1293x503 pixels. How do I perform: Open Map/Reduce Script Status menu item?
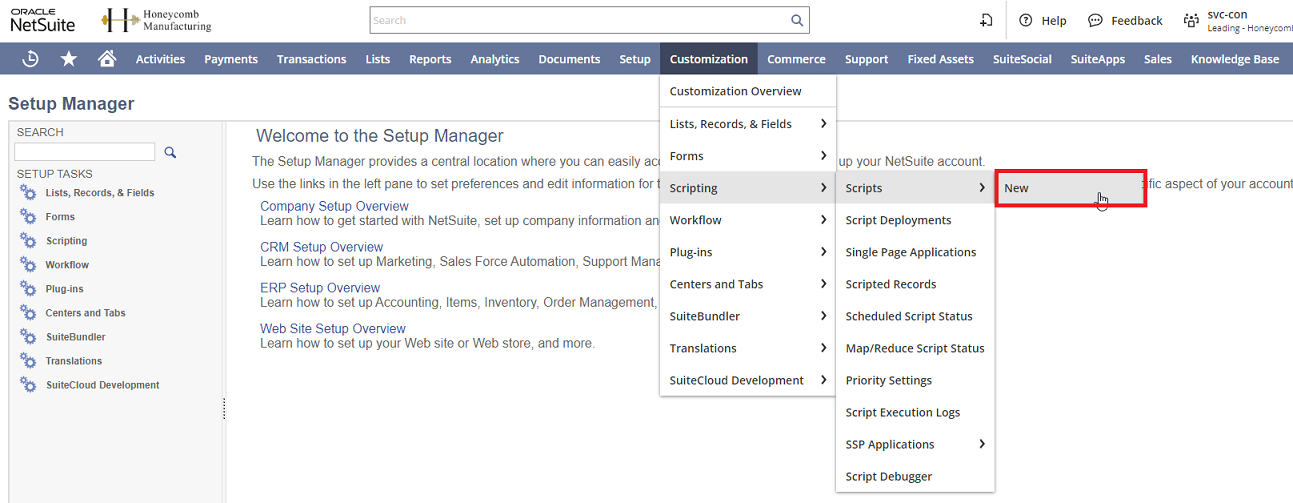[x=915, y=348]
